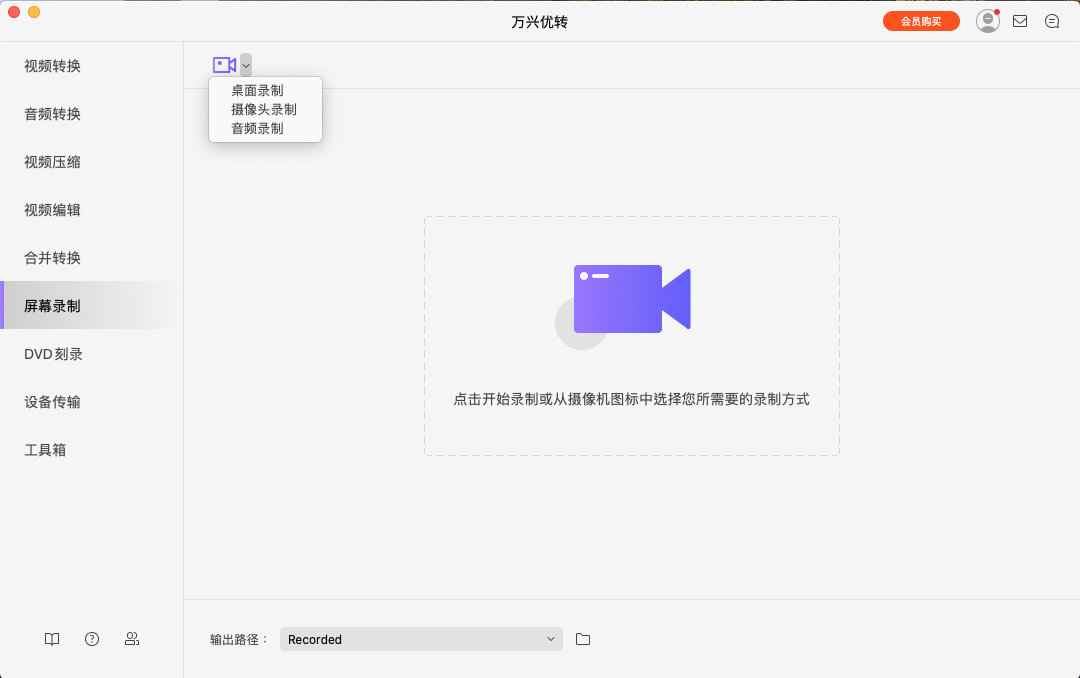Expand the recording mode dropdown arrow
The height and width of the screenshot is (678, 1080).
[245, 64]
